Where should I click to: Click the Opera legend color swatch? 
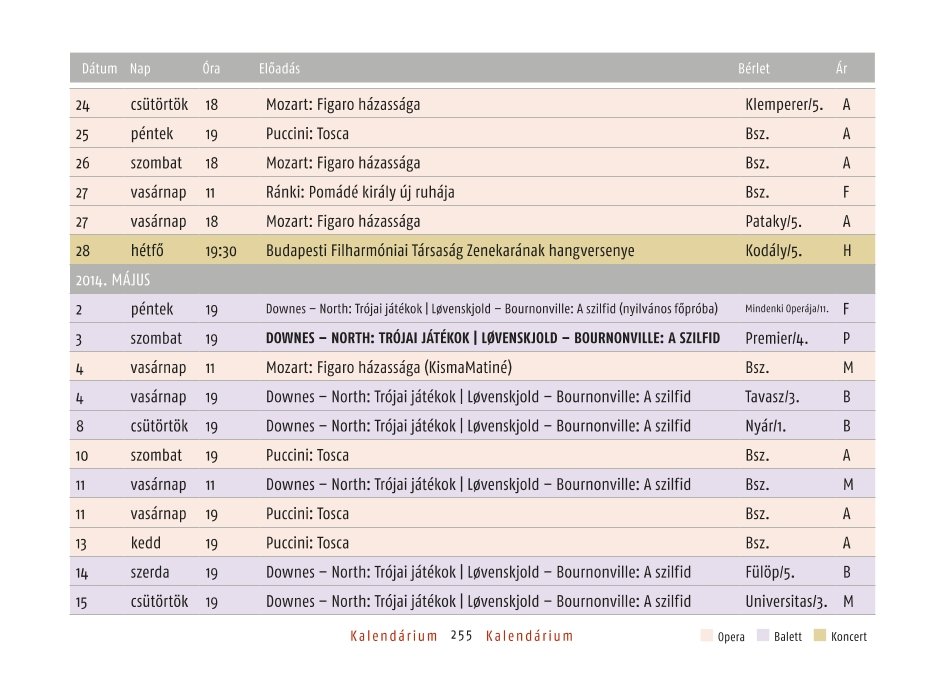point(707,635)
